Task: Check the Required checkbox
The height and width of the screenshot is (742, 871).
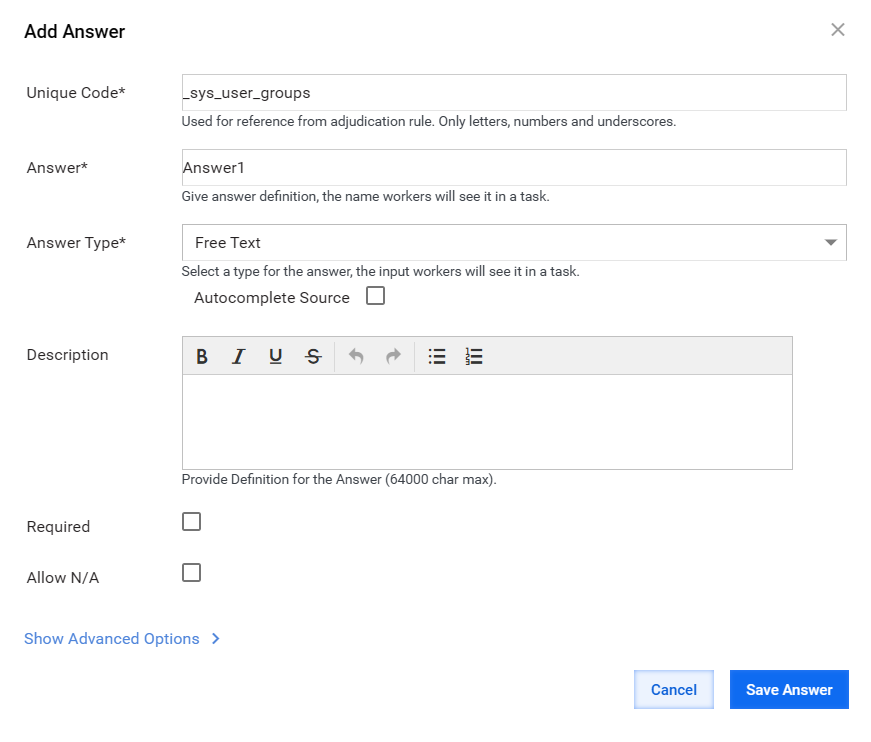Action: [192, 522]
